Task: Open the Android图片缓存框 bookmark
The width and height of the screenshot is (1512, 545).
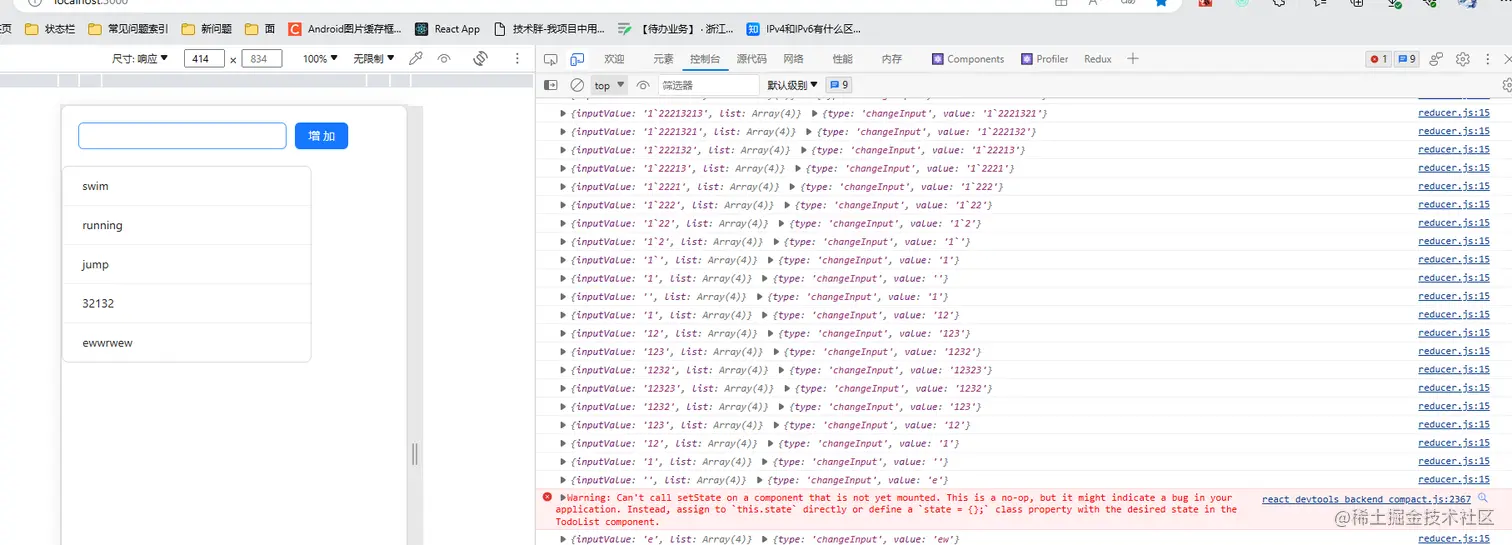Action: point(345,29)
